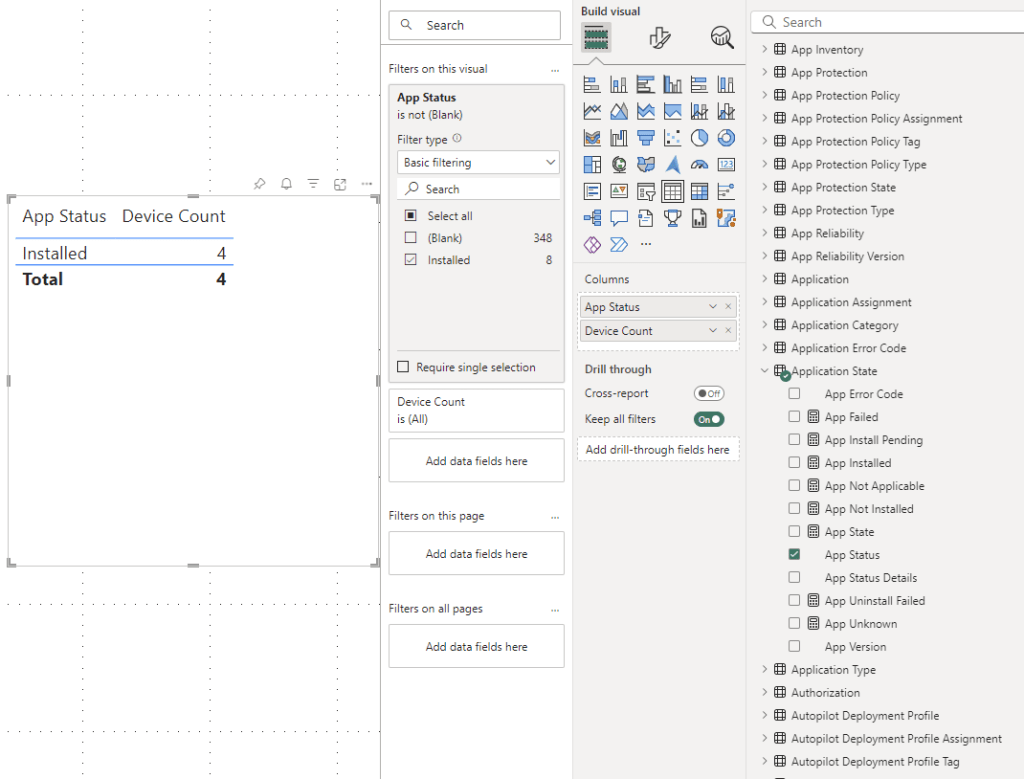The image size is (1024, 779).
Task: Open Filters on all pages options menu
Action: (x=555, y=610)
